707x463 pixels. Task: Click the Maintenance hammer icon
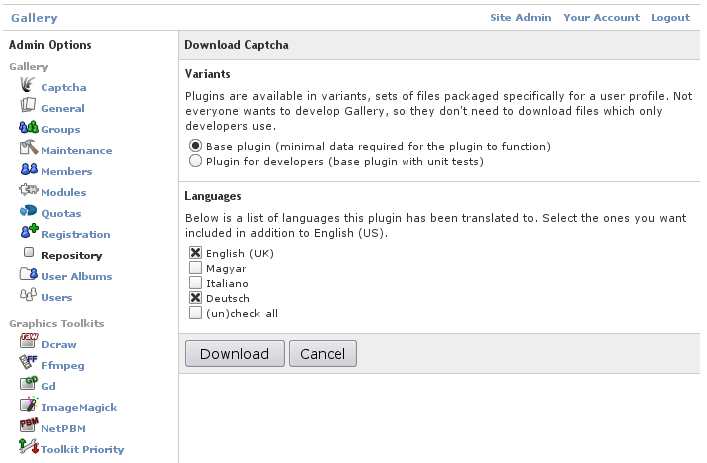pos(29,147)
